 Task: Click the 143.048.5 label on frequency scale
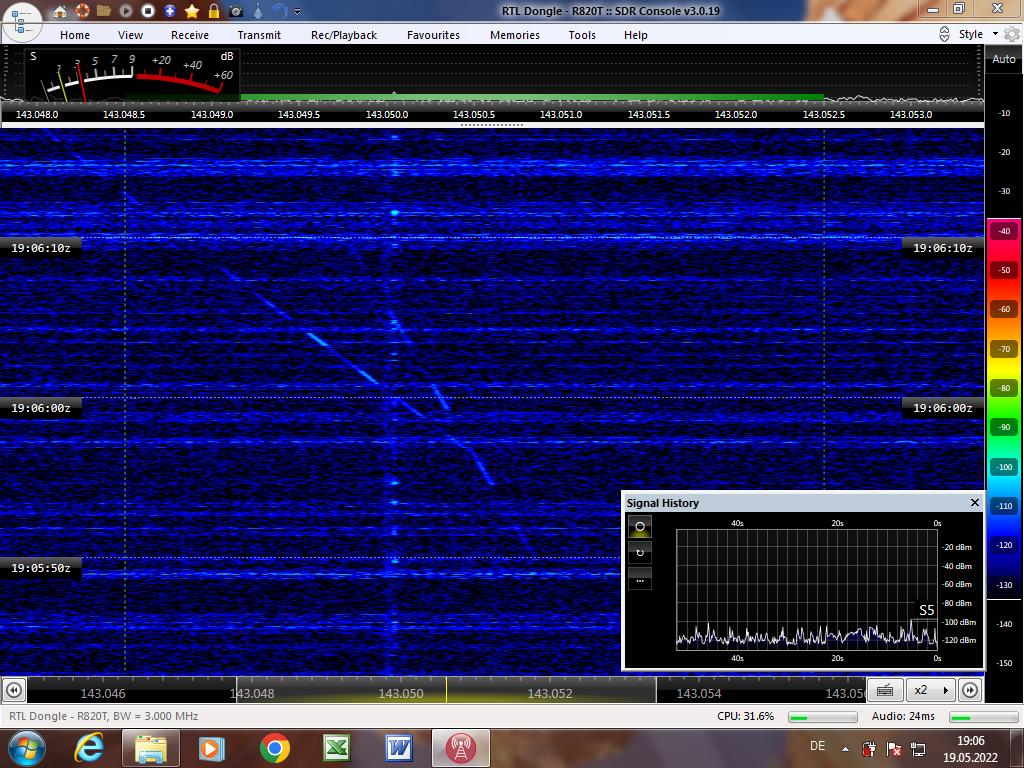[124, 114]
